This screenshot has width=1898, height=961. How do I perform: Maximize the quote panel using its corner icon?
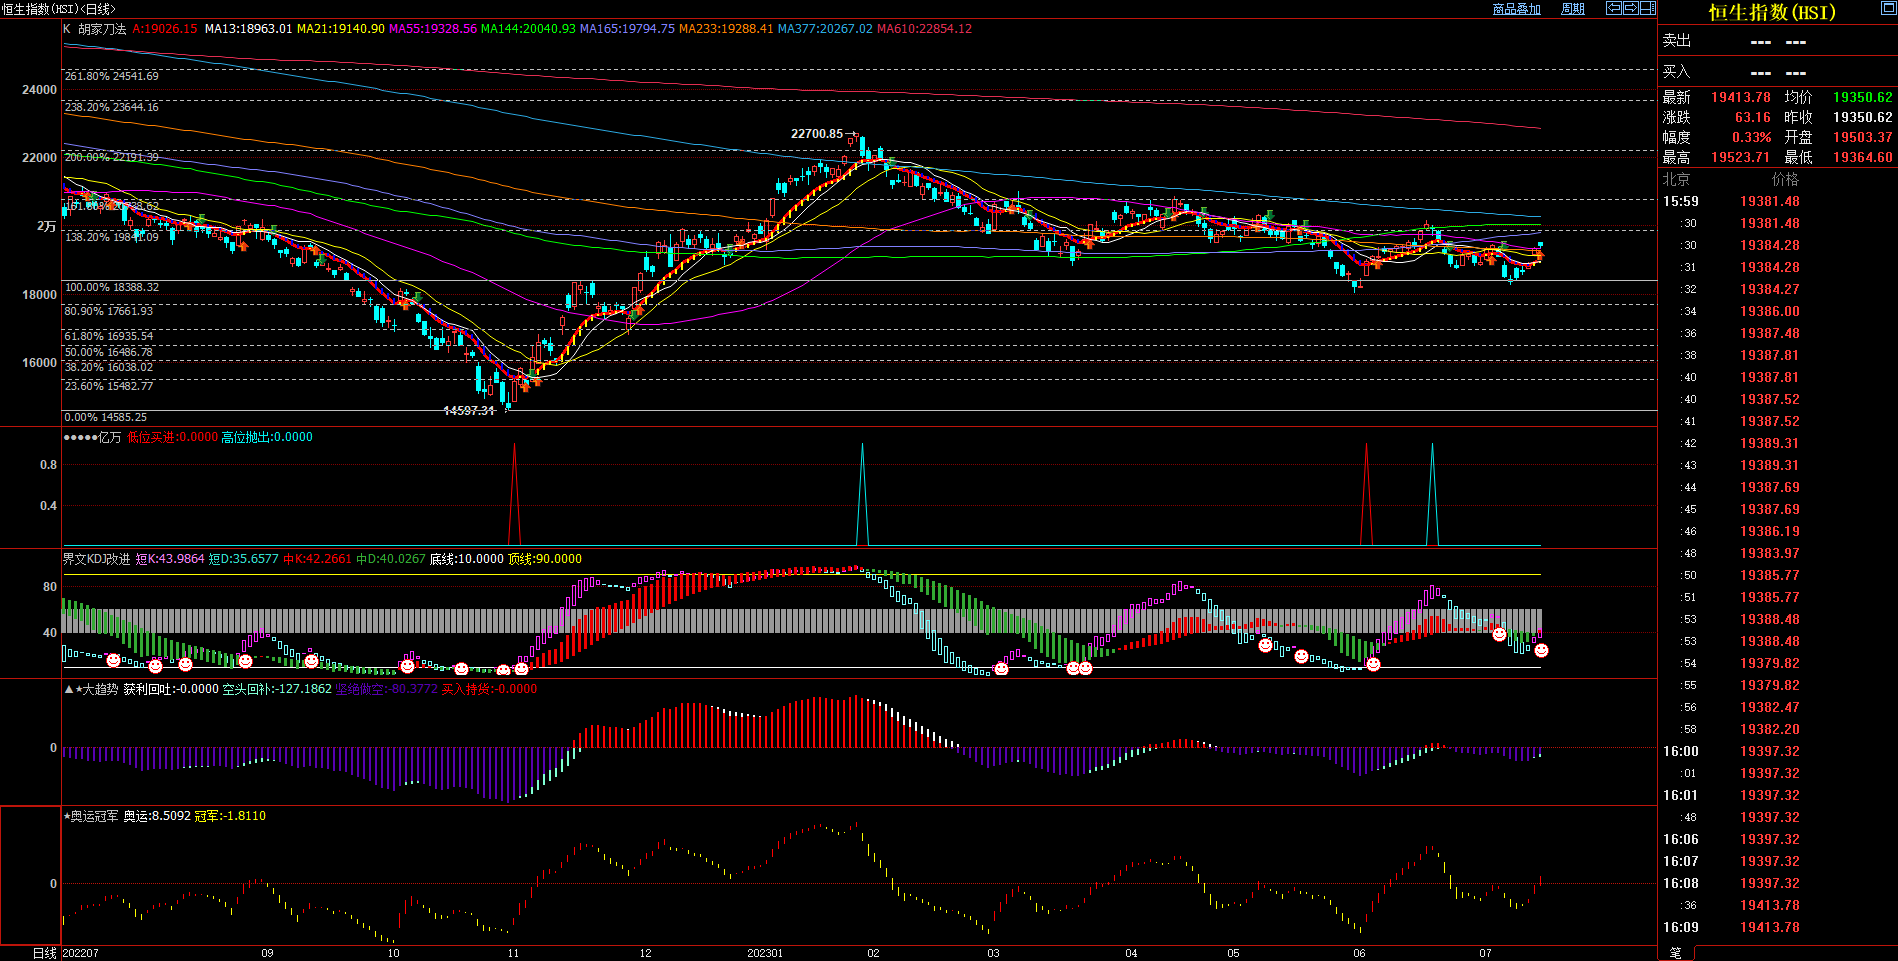(x=1888, y=8)
